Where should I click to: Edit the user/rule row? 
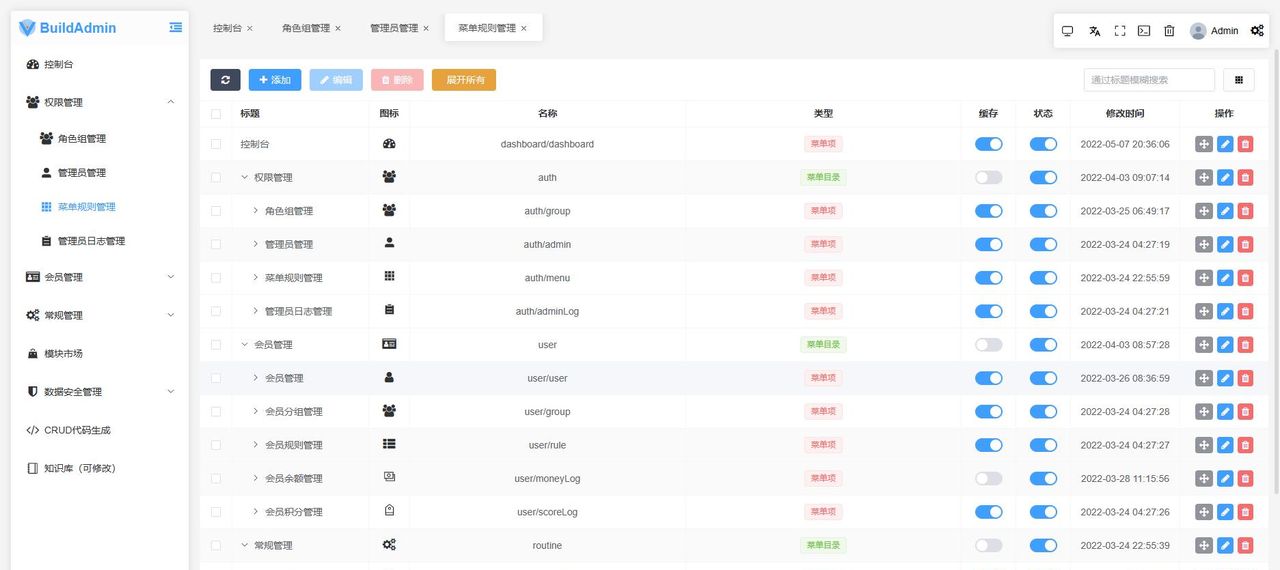(1225, 445)
